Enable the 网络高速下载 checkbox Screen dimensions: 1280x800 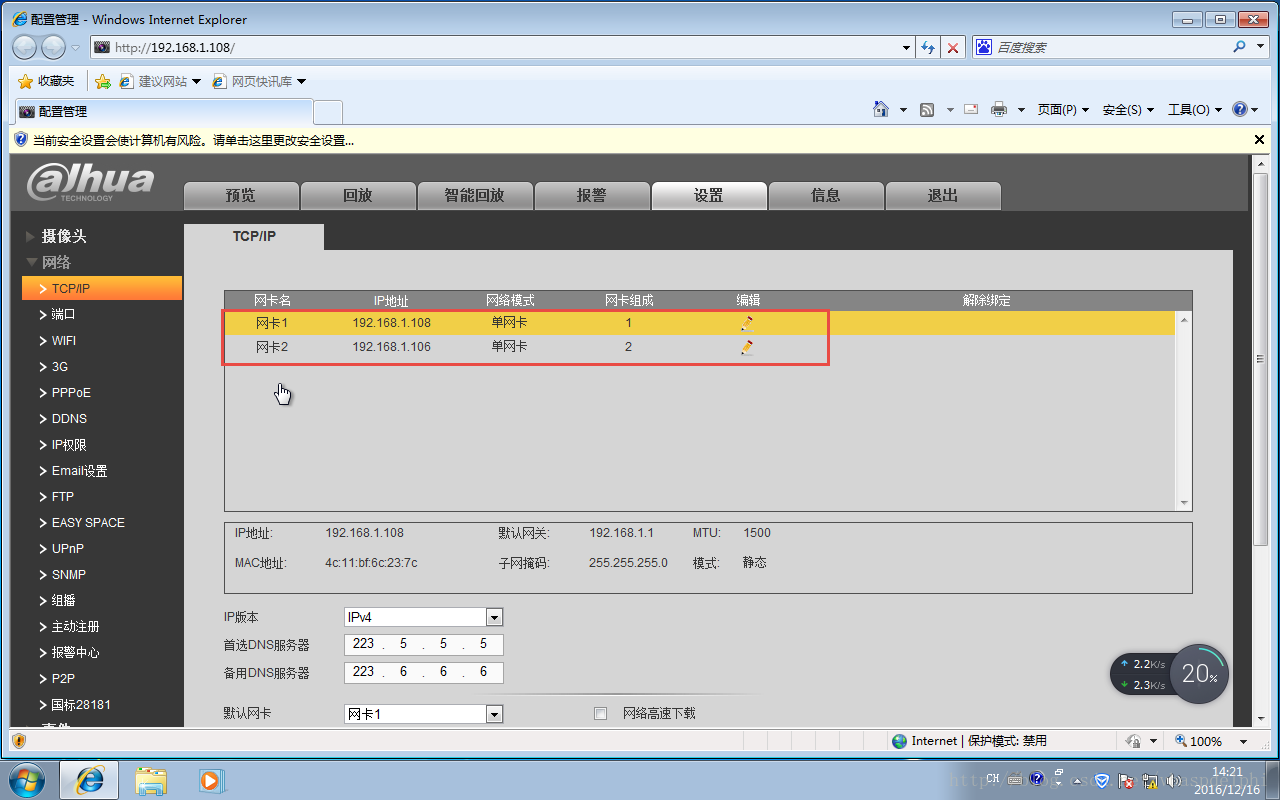601,714
